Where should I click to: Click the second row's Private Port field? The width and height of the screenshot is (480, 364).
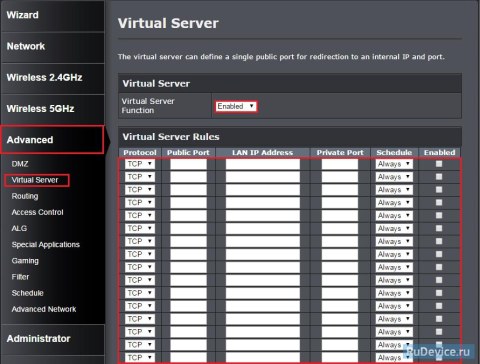pyautogui.click(x=340, y=177)
